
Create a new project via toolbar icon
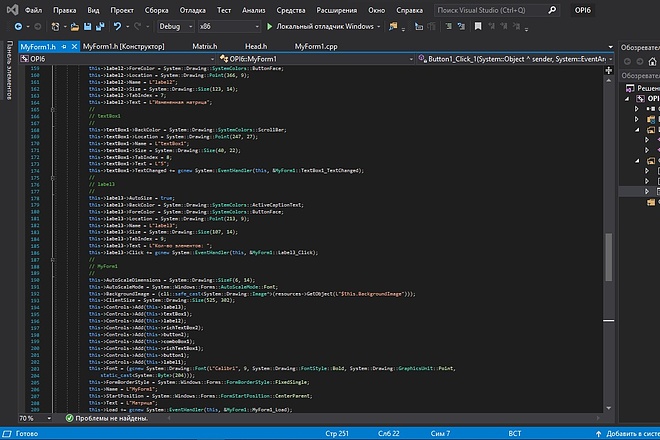(x=55, y=27)
